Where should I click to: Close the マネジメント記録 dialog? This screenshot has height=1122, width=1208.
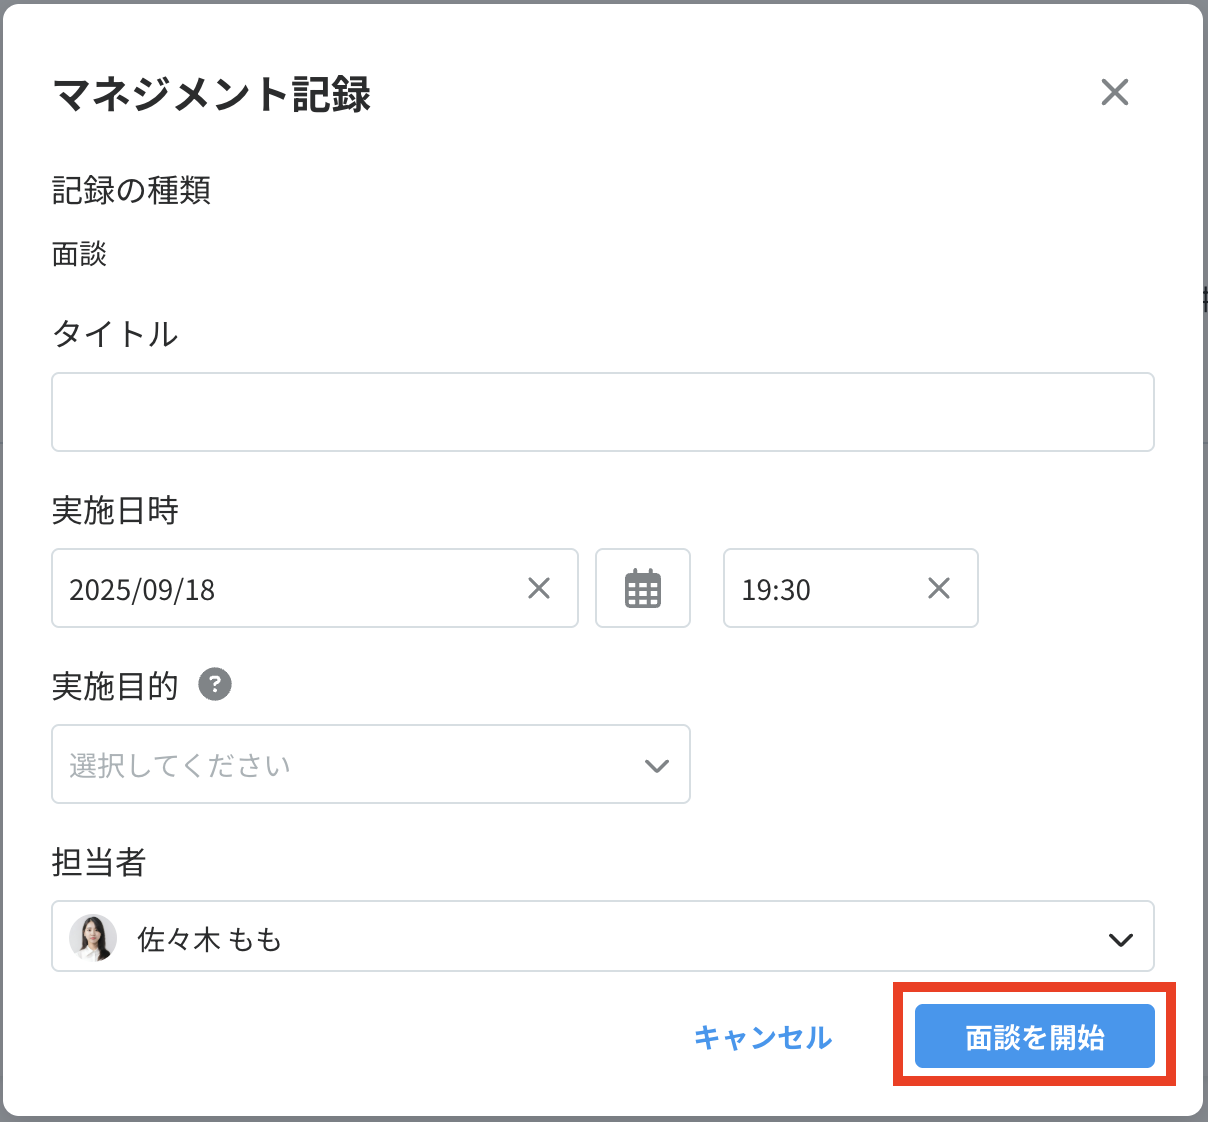tap(1114, 93)
